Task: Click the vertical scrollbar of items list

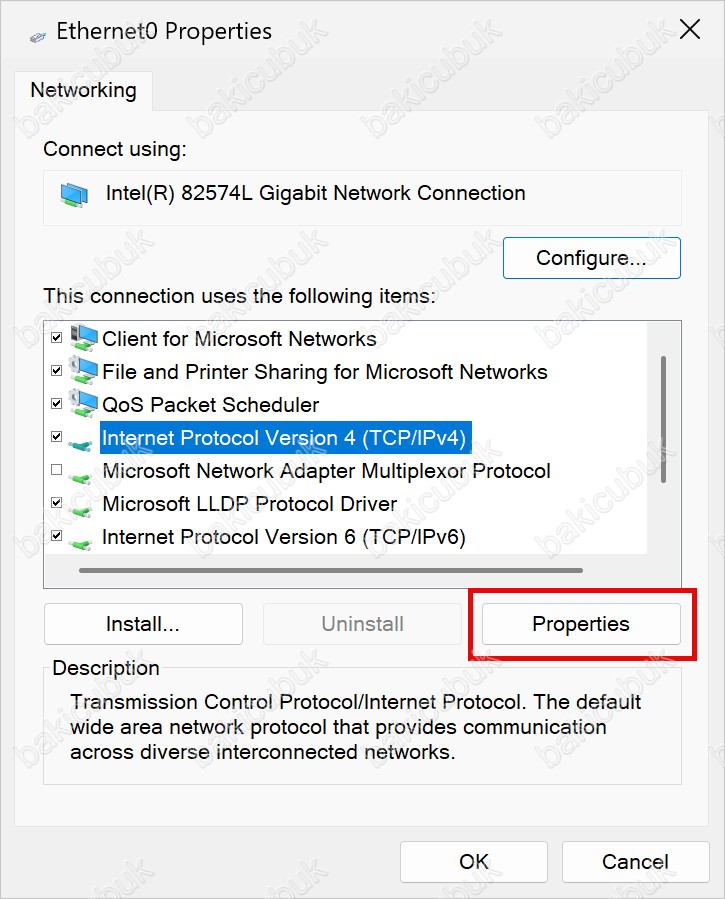Action: (663, 420)
